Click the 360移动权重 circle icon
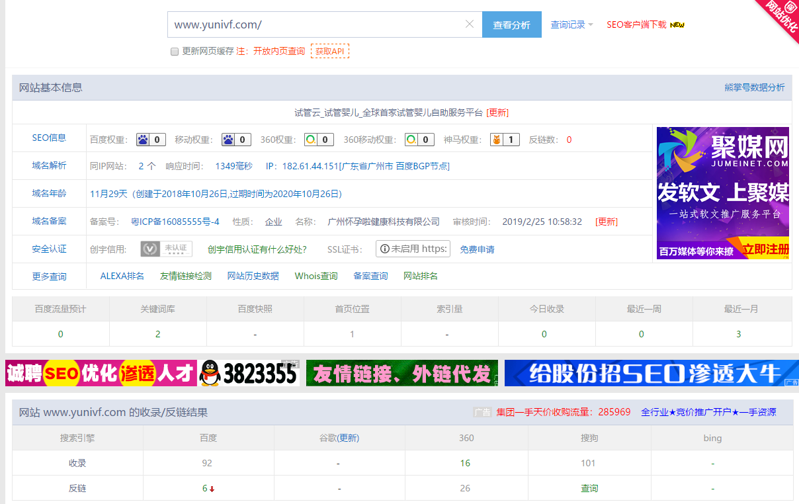The image size is (799, 504). point(411,140)
